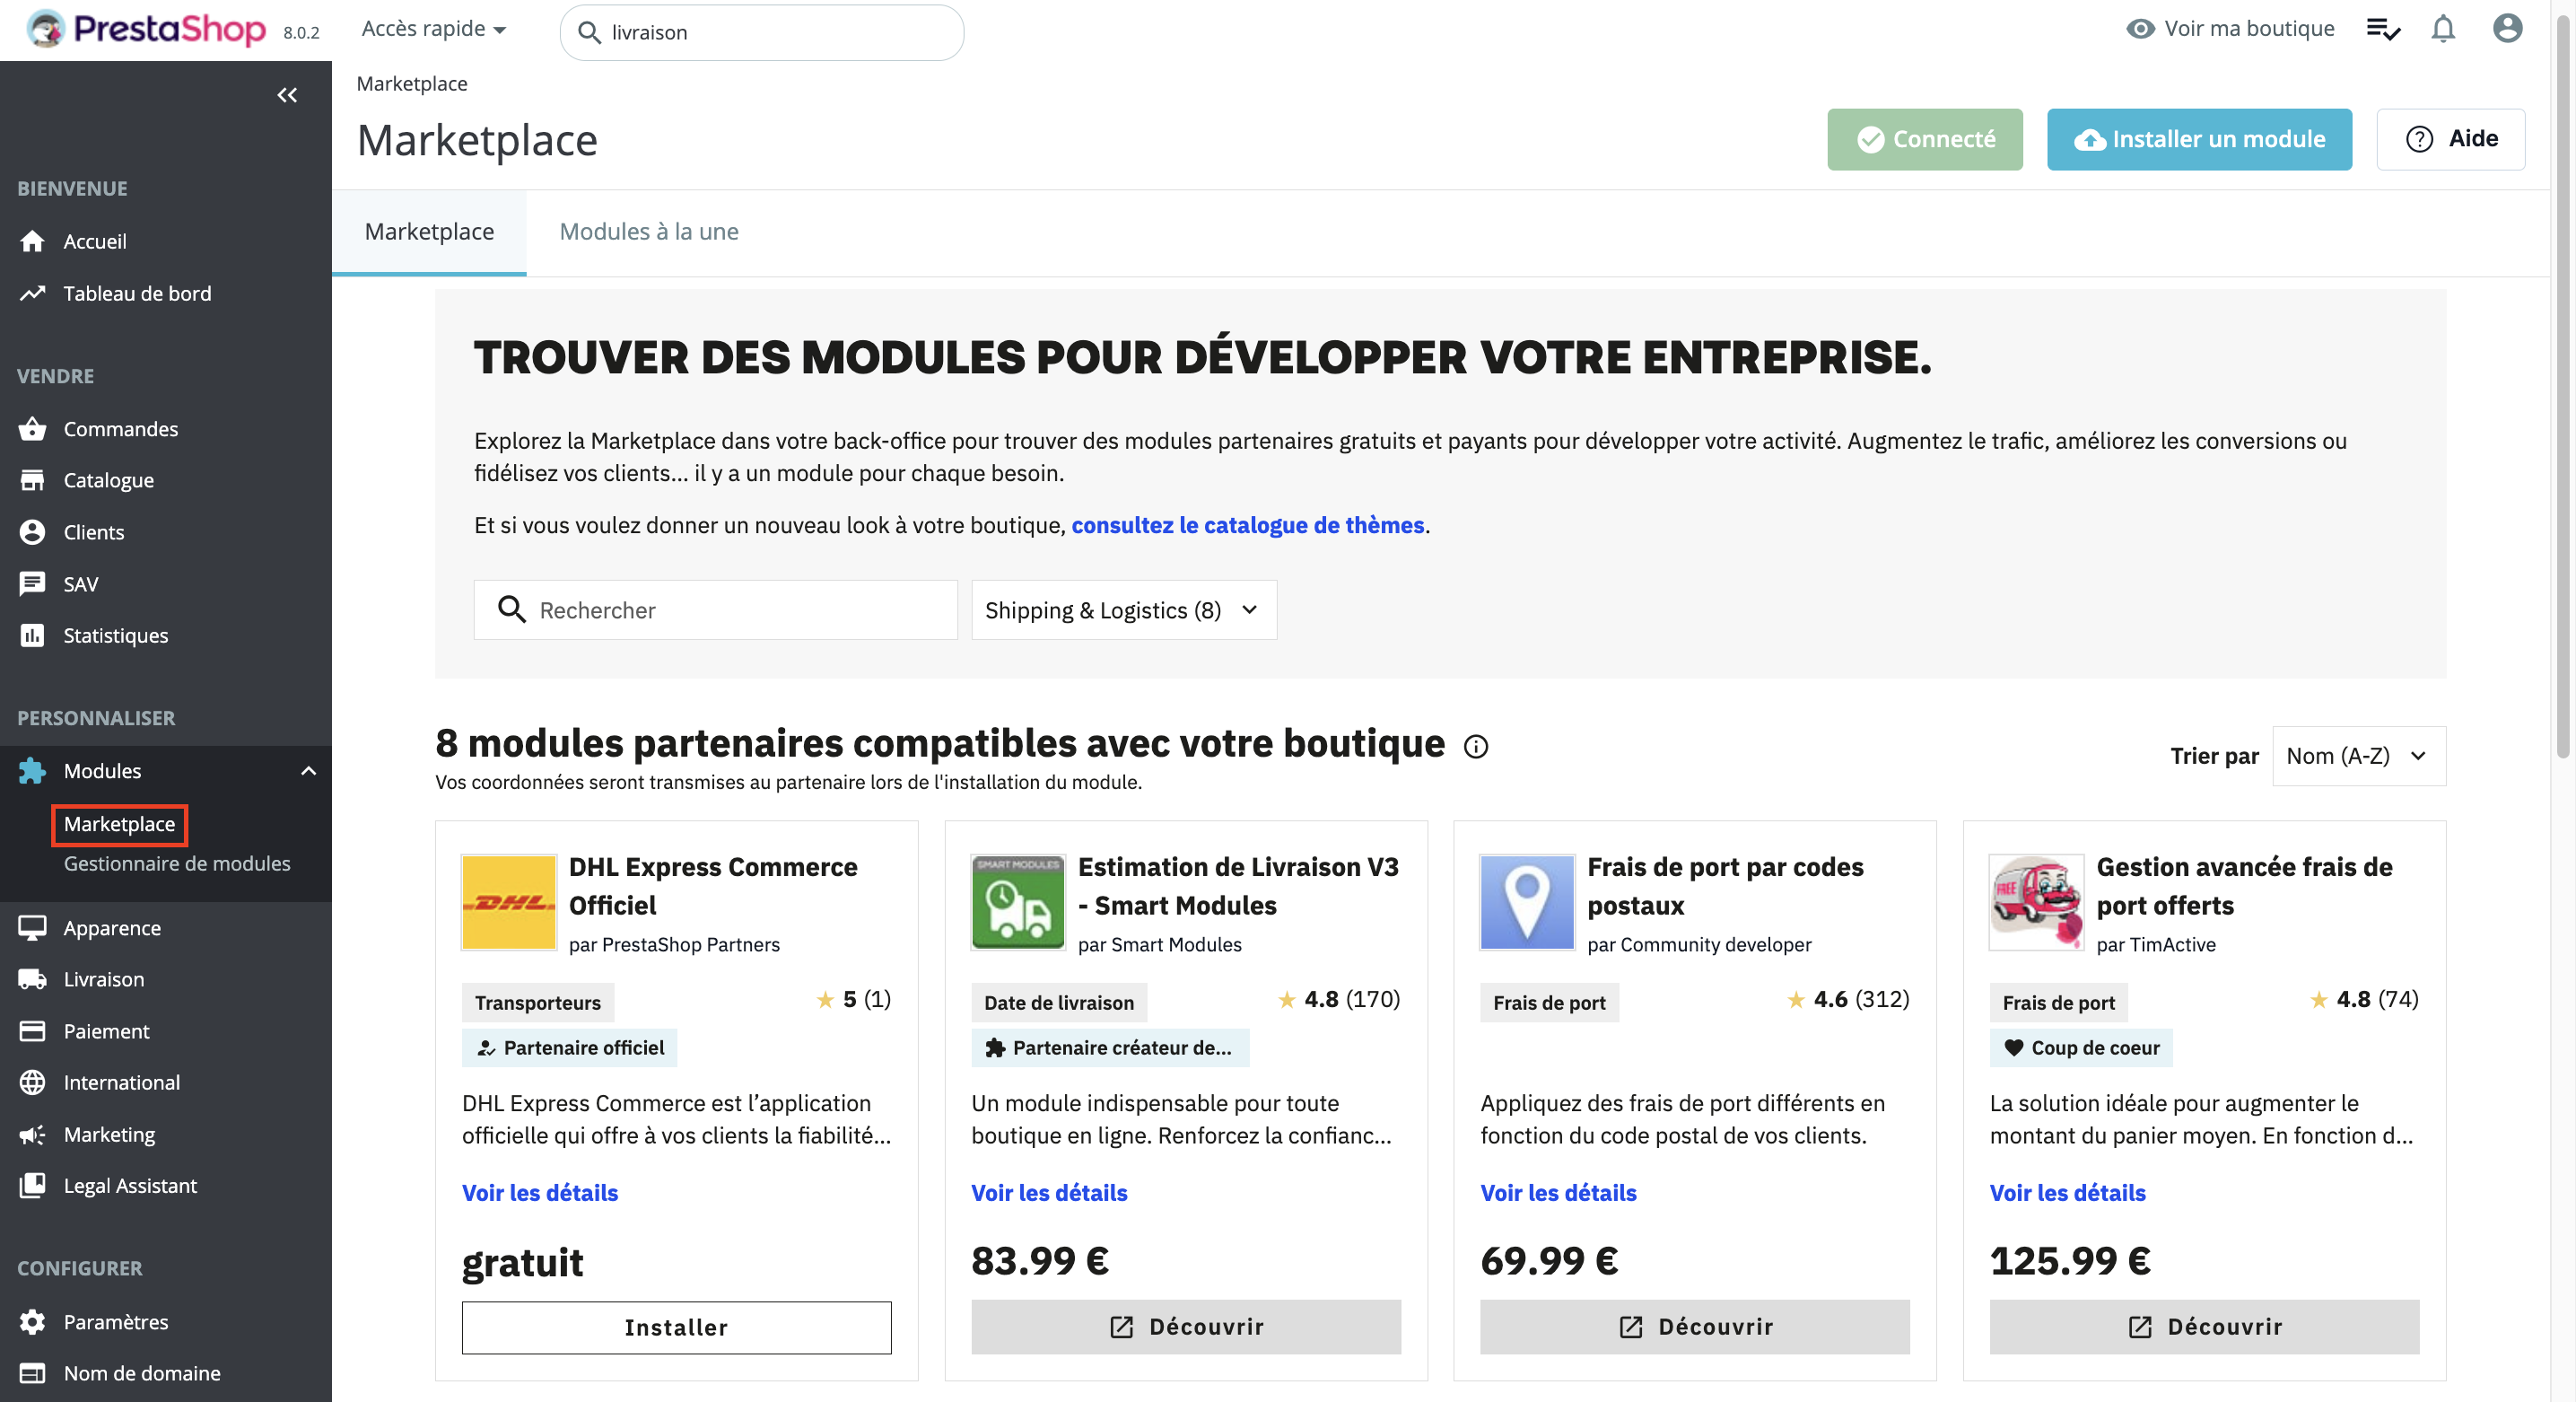Click Découvrir for Gestion avancée frais de port

point(2204,1327)
